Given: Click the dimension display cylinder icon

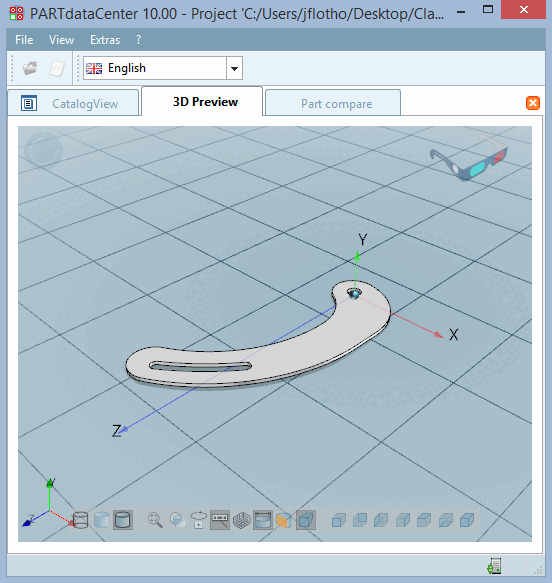Looking at the screenshot, I should pyautogui.click(x=263, y=520).
